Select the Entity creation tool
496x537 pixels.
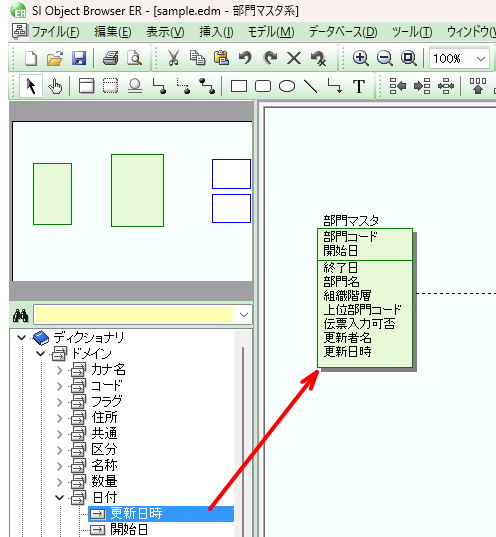87,86
